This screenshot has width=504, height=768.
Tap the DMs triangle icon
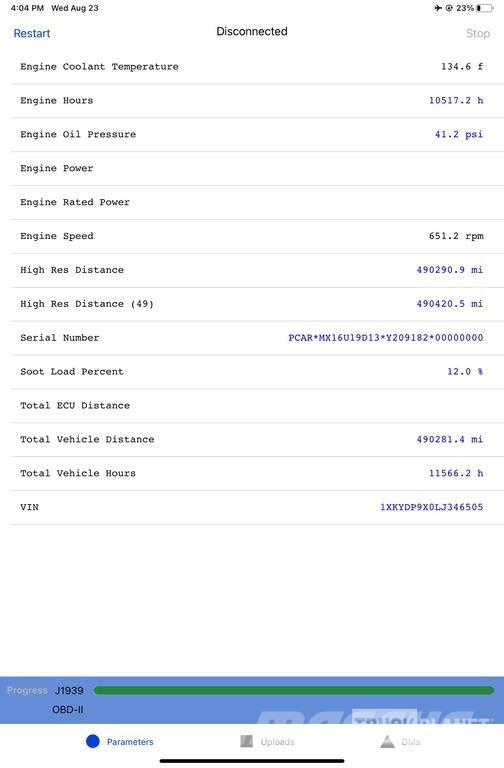387,741
